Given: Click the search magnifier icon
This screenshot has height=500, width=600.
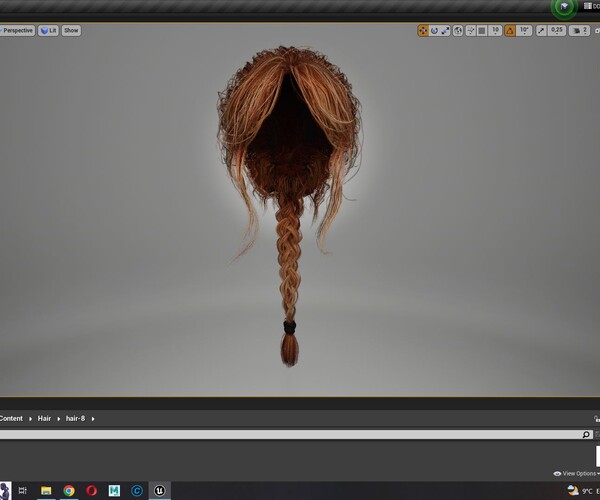Looking at the screenshot, I should point(586,435).
